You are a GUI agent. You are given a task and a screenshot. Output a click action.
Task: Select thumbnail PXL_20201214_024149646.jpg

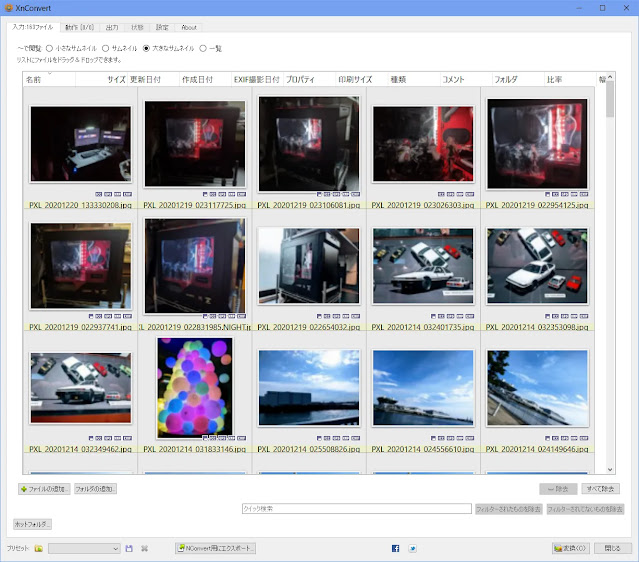click(x=537, y=388)
